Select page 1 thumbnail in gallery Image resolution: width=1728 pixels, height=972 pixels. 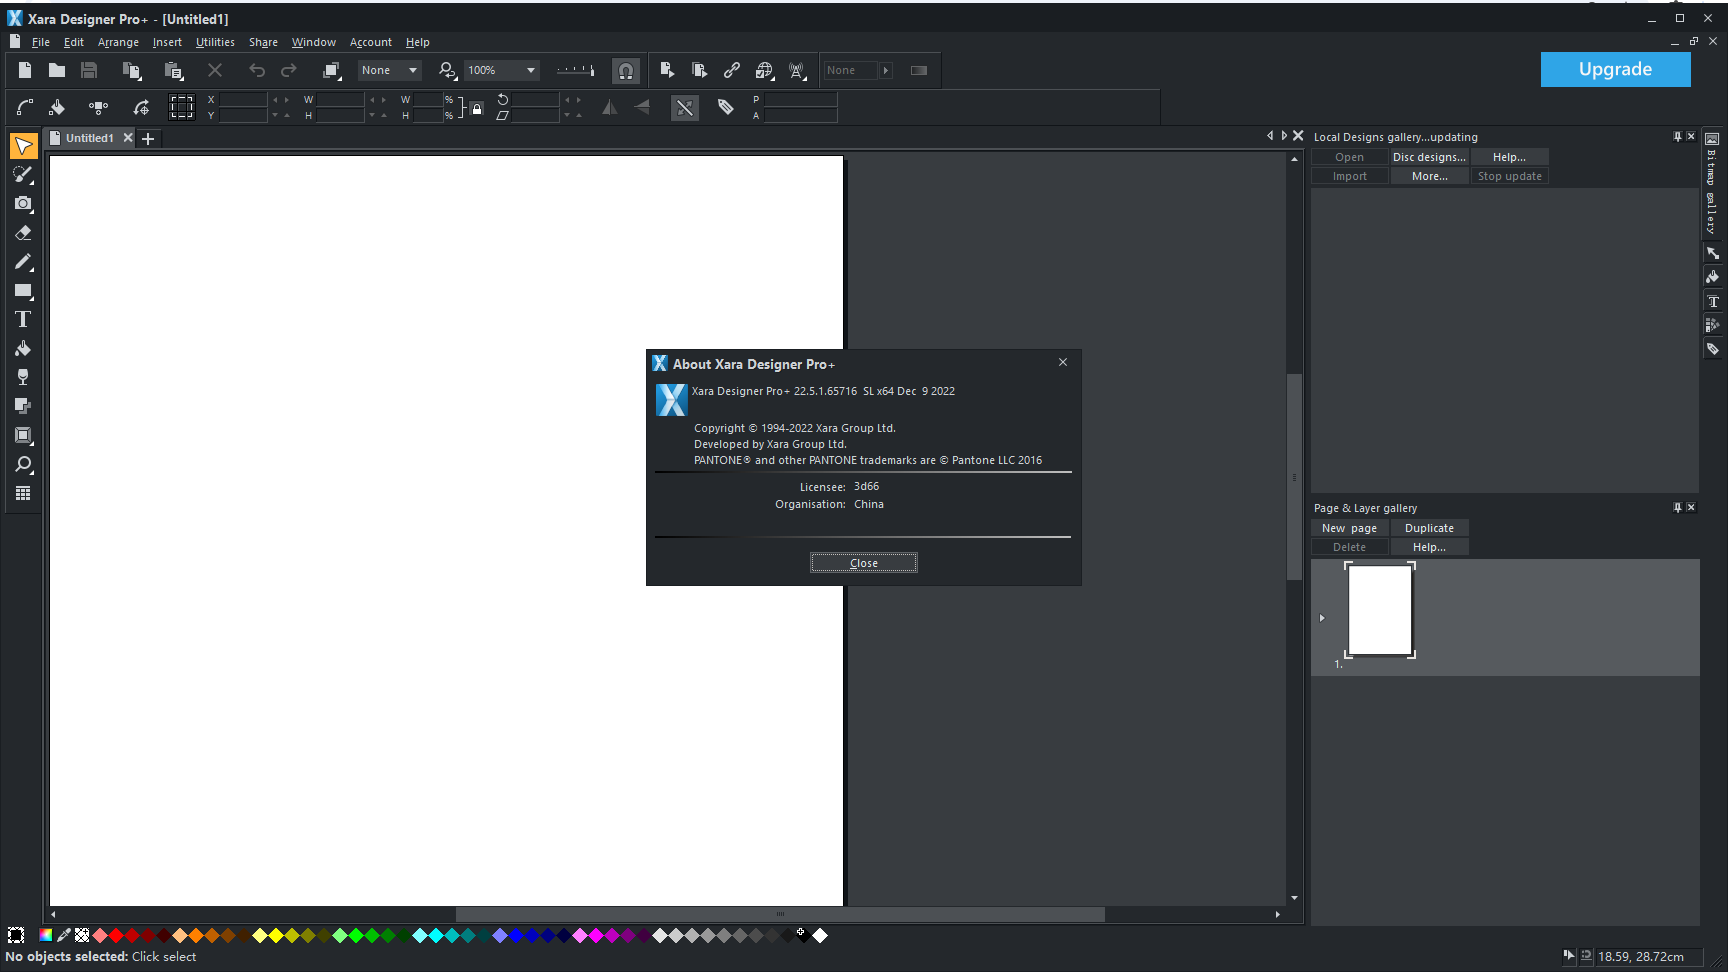(1380, 609)
